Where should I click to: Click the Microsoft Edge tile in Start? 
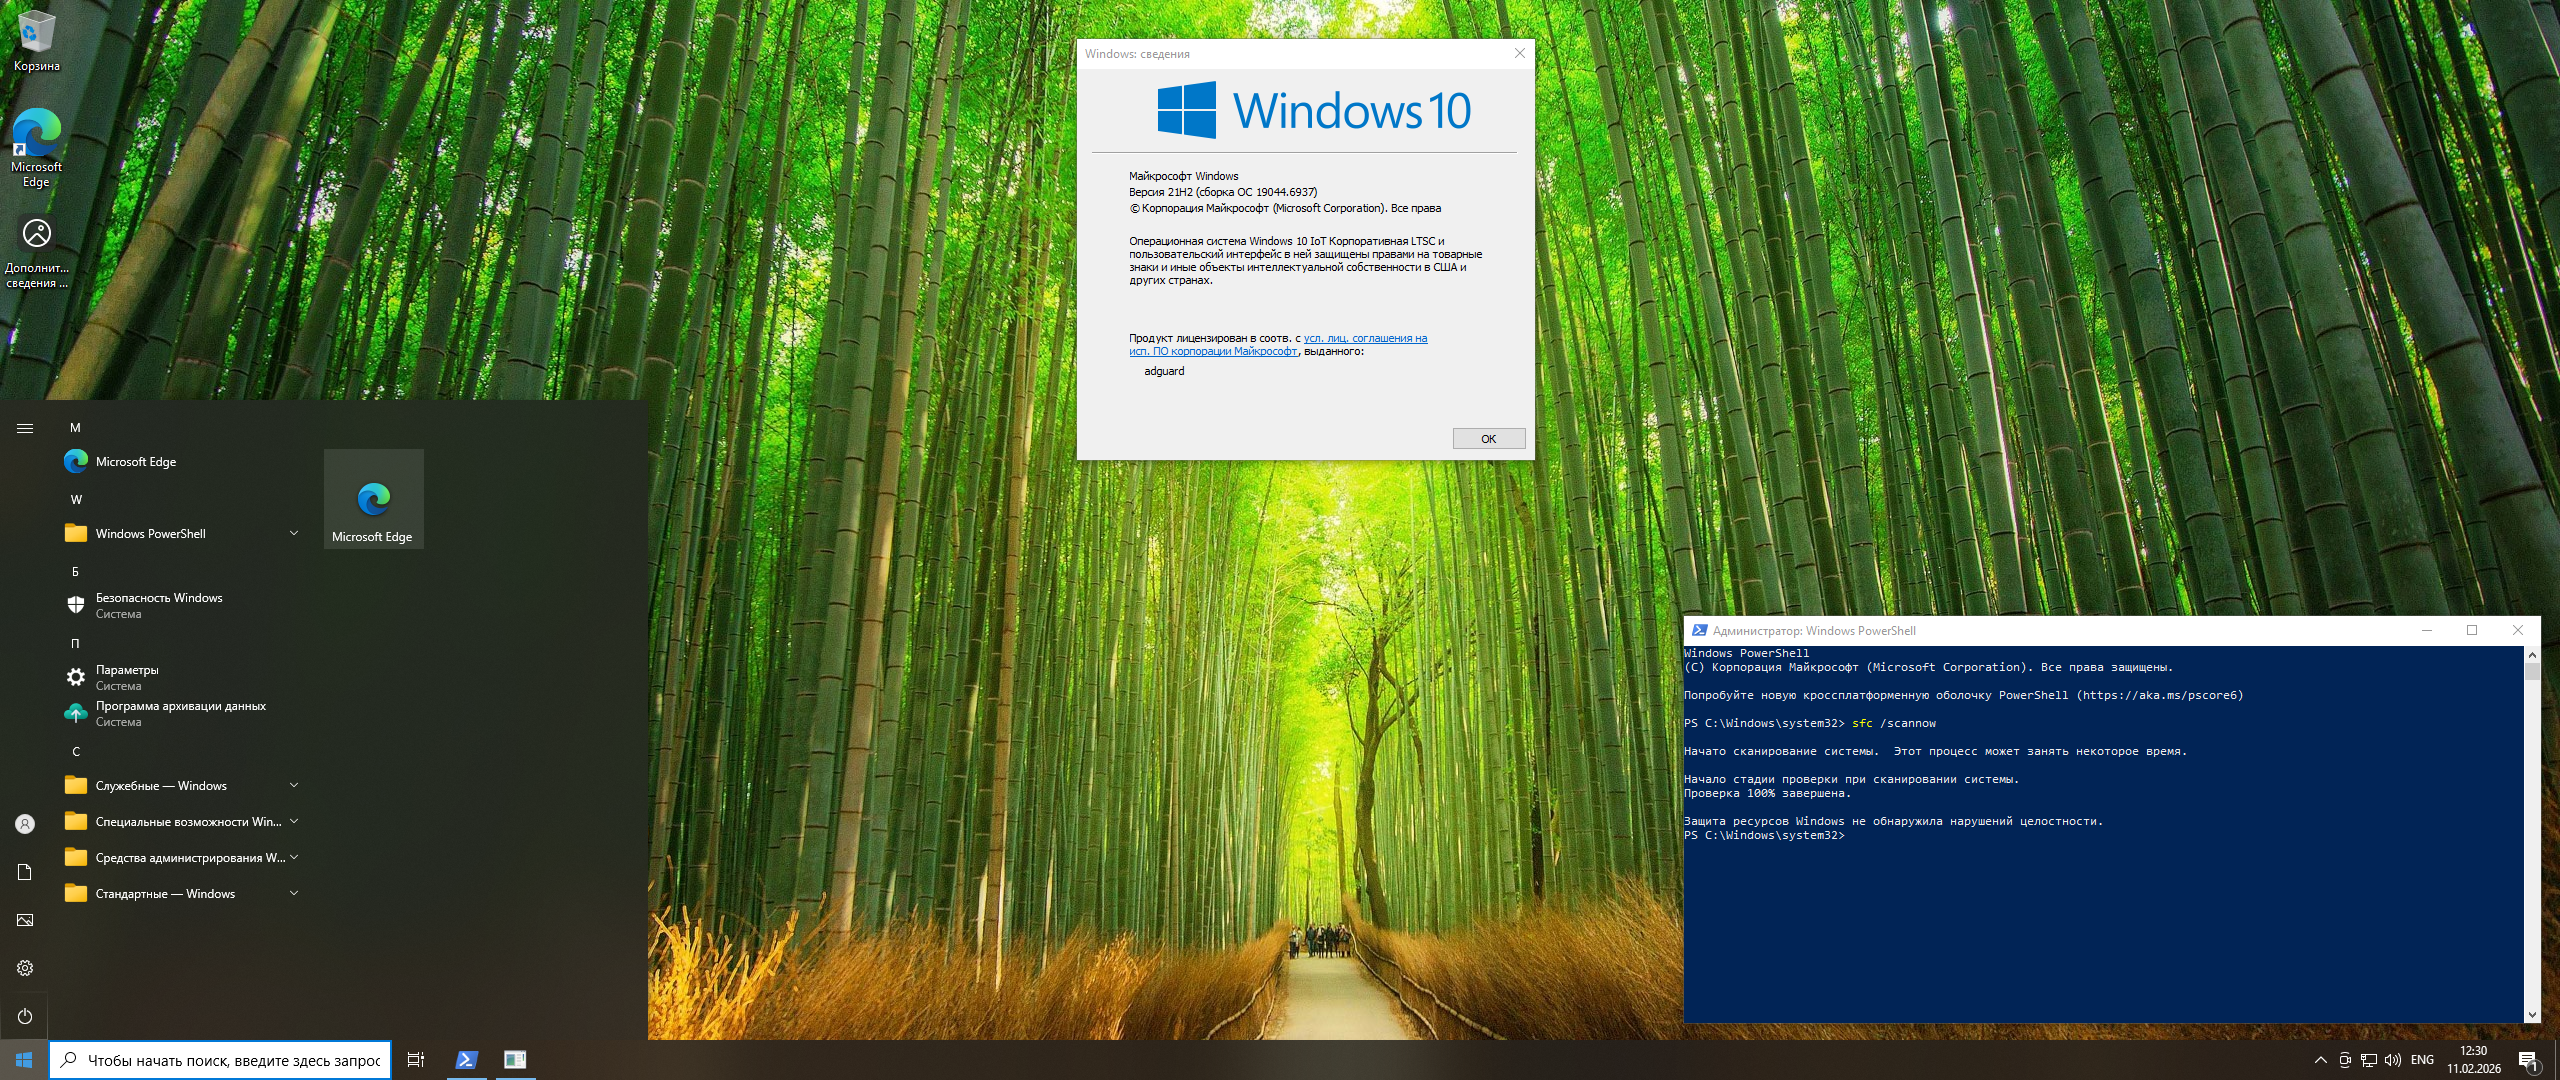coord(373,499)
